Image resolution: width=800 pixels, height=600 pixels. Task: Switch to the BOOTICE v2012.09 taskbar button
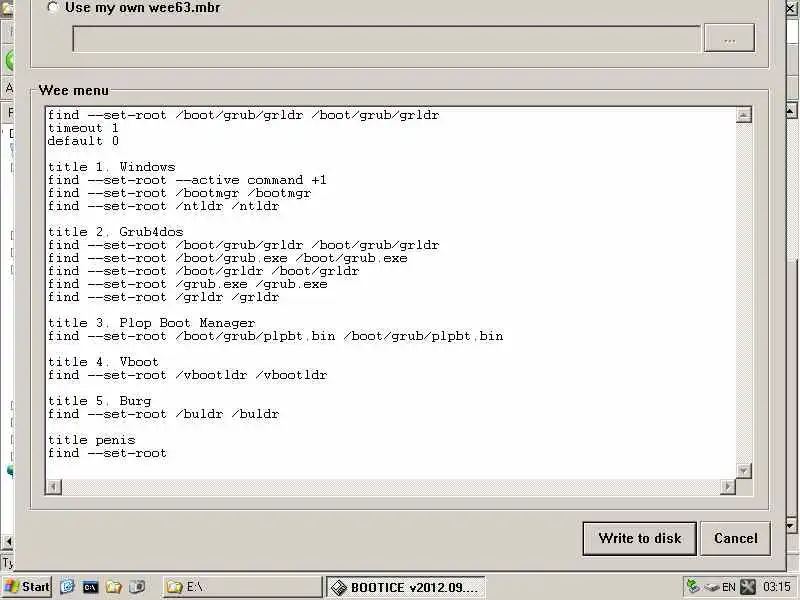[x=405, y=587]
